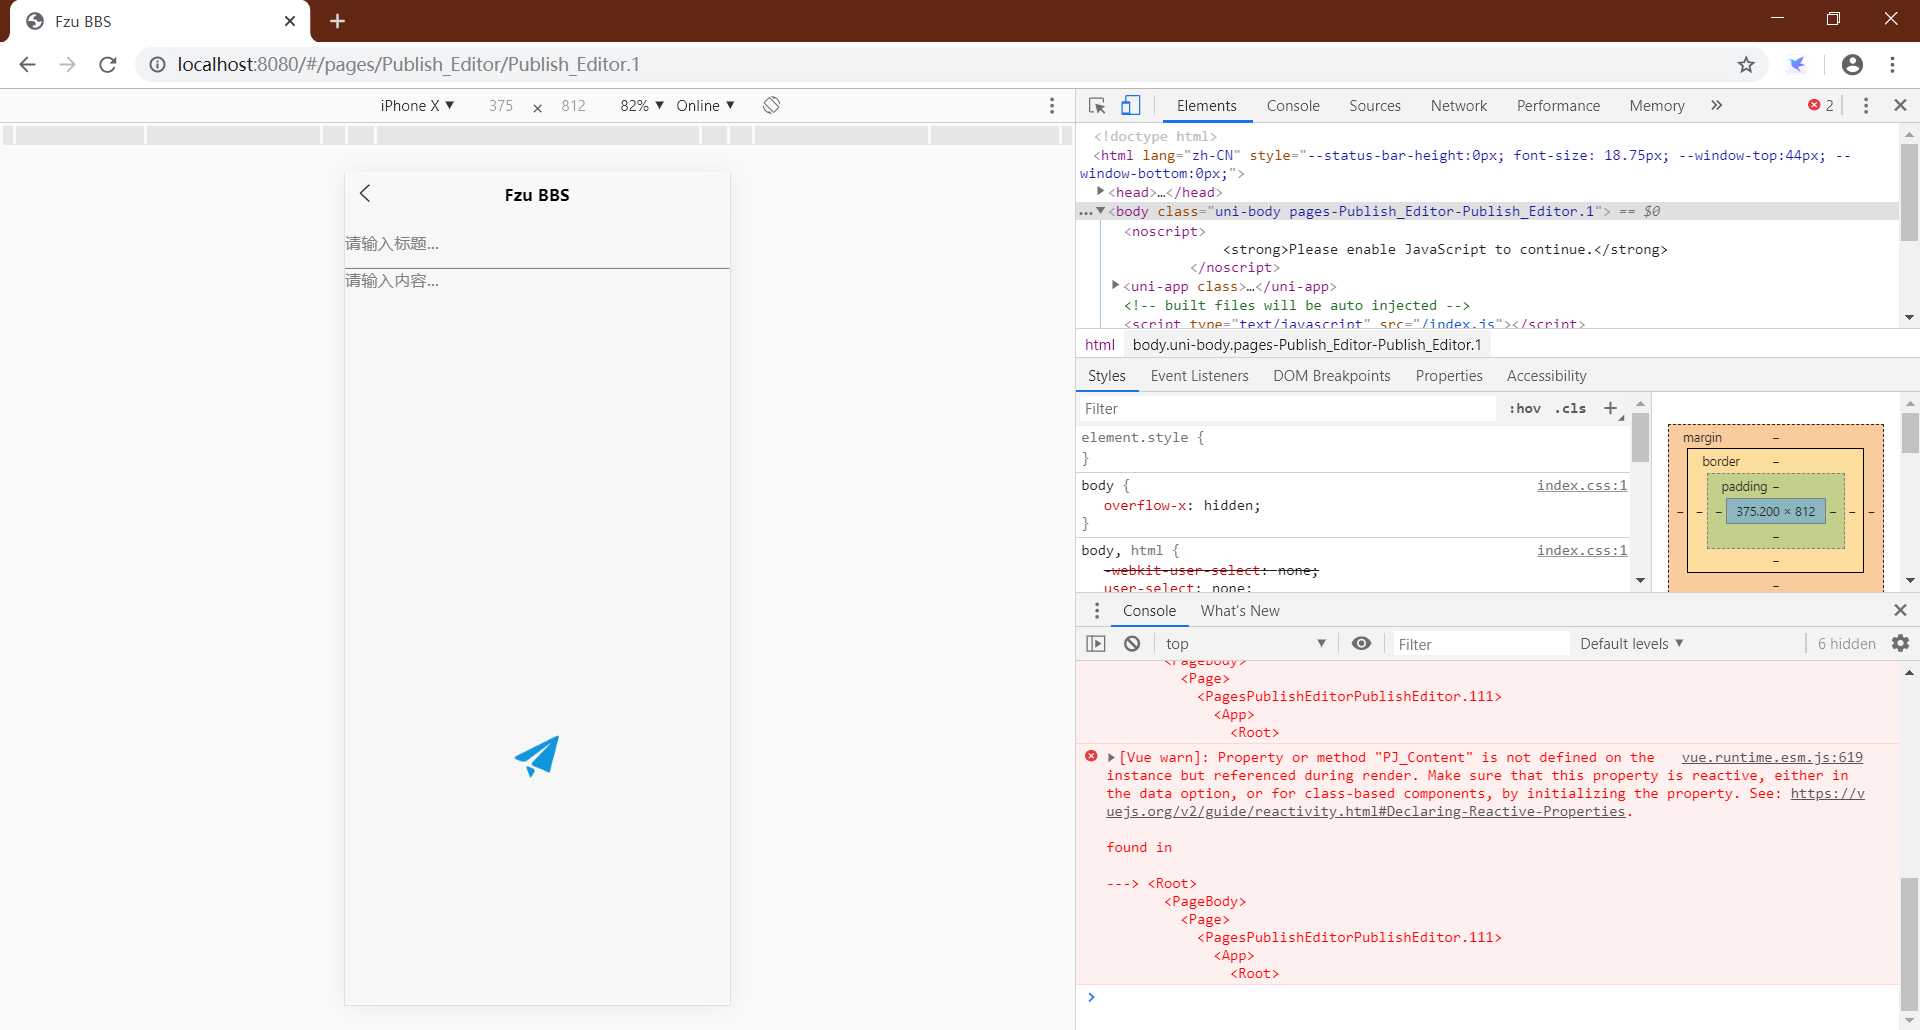Open the user profile avatar menu
The image size is (1920, 1030).
pos(1852,64)
